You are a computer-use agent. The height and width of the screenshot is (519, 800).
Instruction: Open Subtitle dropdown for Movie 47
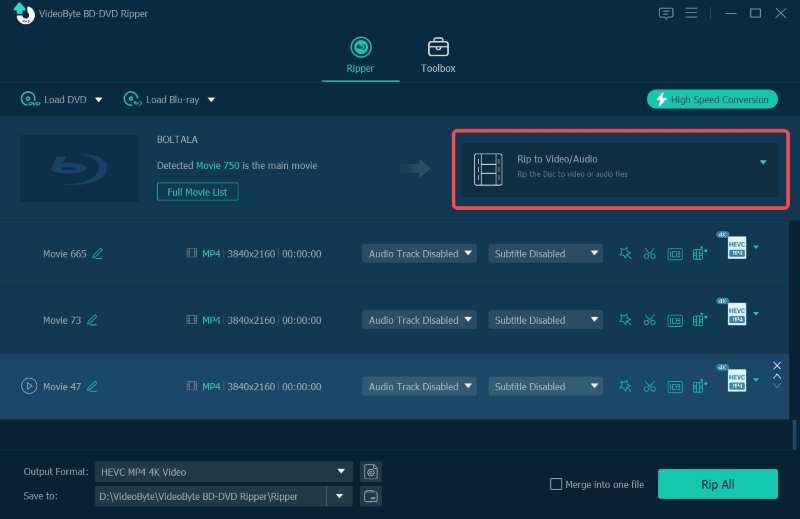(x=545, y=386)
